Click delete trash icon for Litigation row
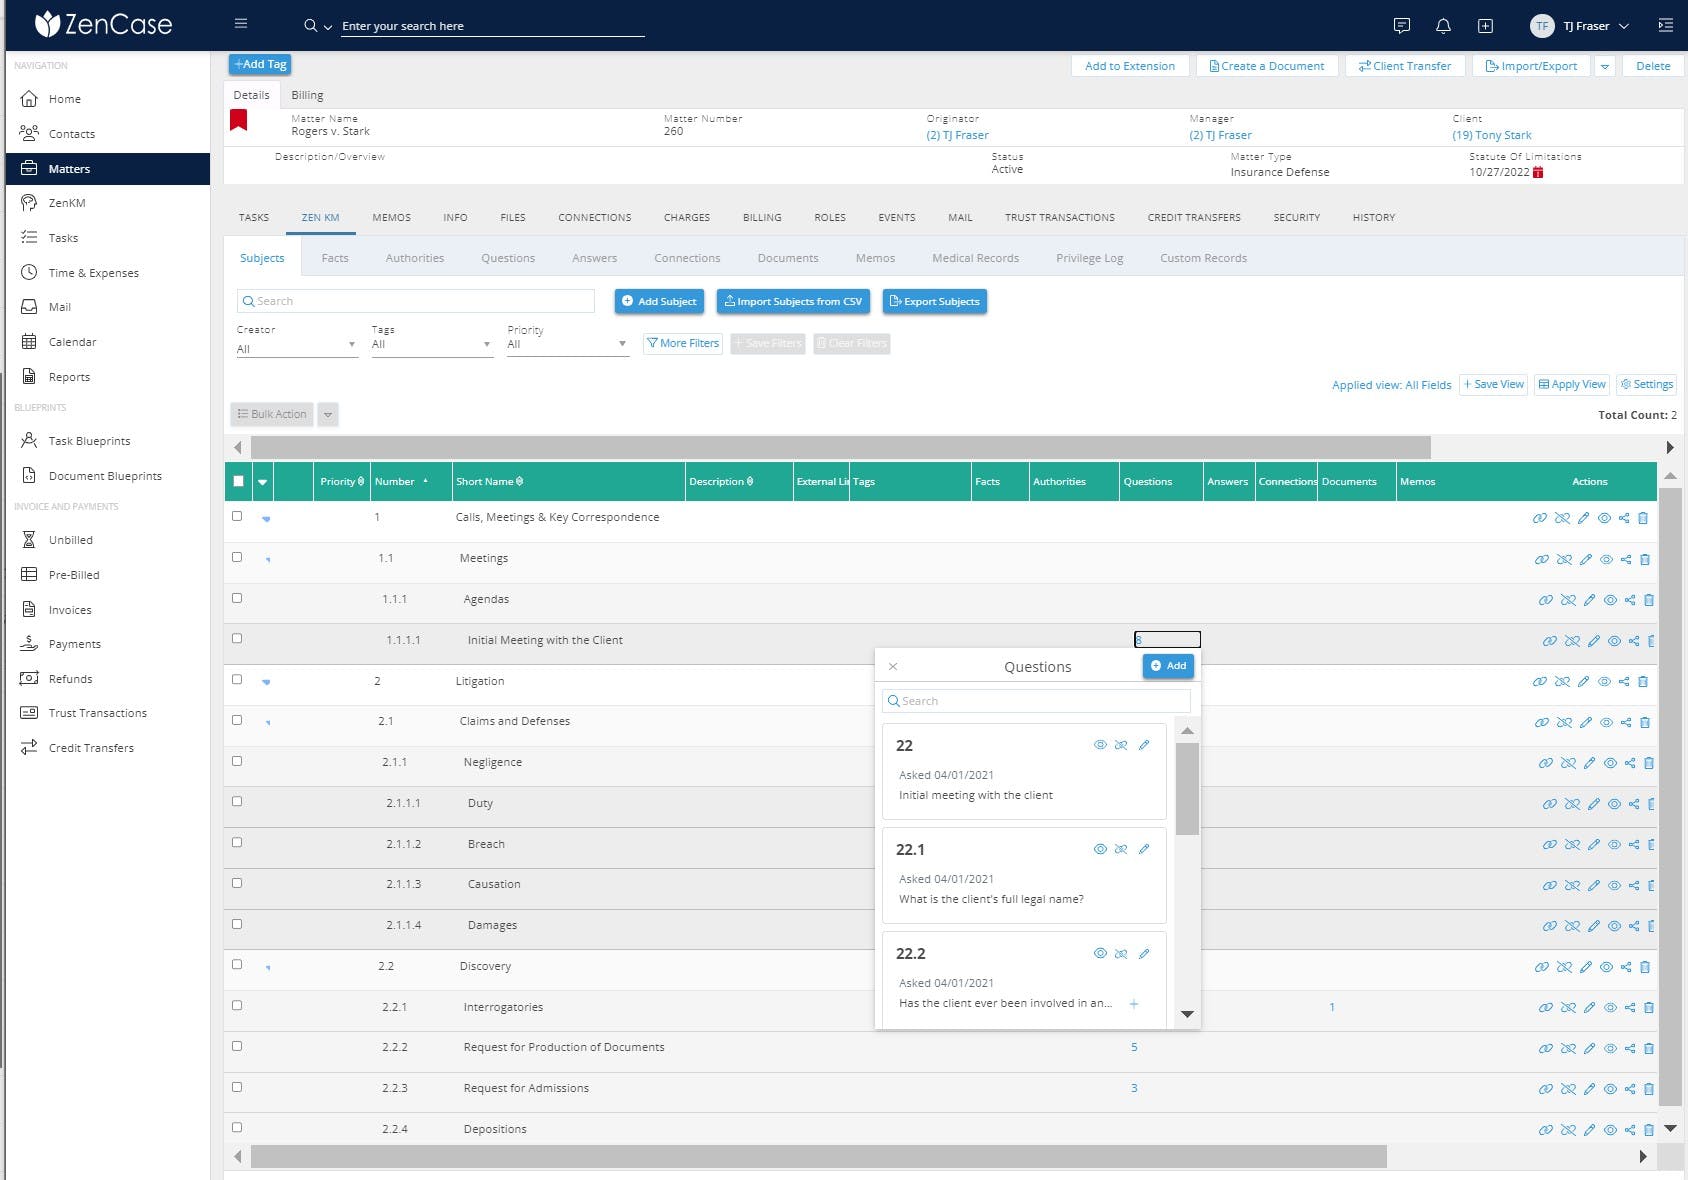 tap(1642, 682)
